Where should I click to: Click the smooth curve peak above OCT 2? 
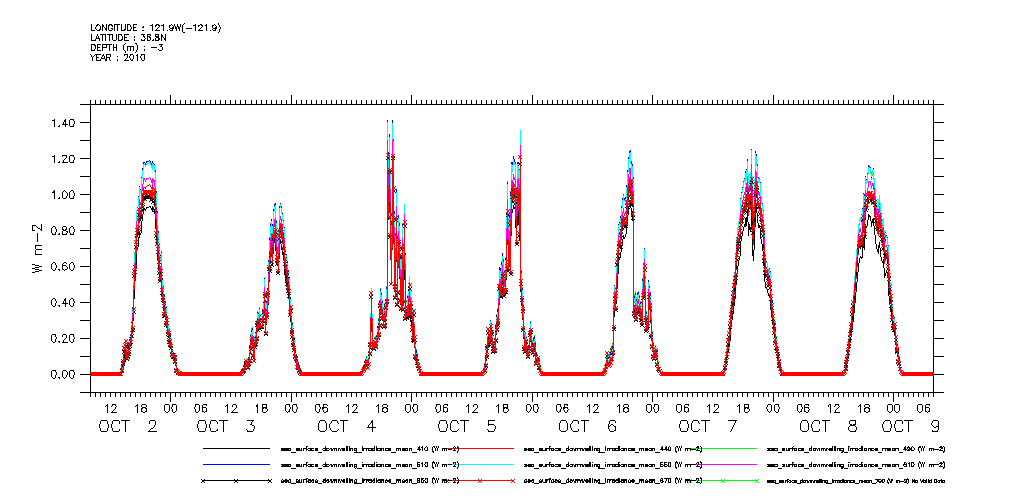coord(149,162)
